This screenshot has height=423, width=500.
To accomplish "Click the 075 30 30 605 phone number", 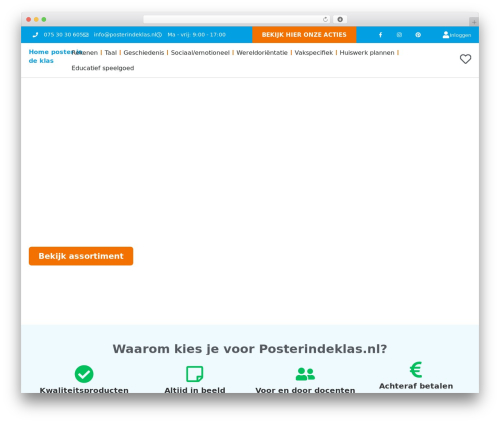I will click(63, 35).
